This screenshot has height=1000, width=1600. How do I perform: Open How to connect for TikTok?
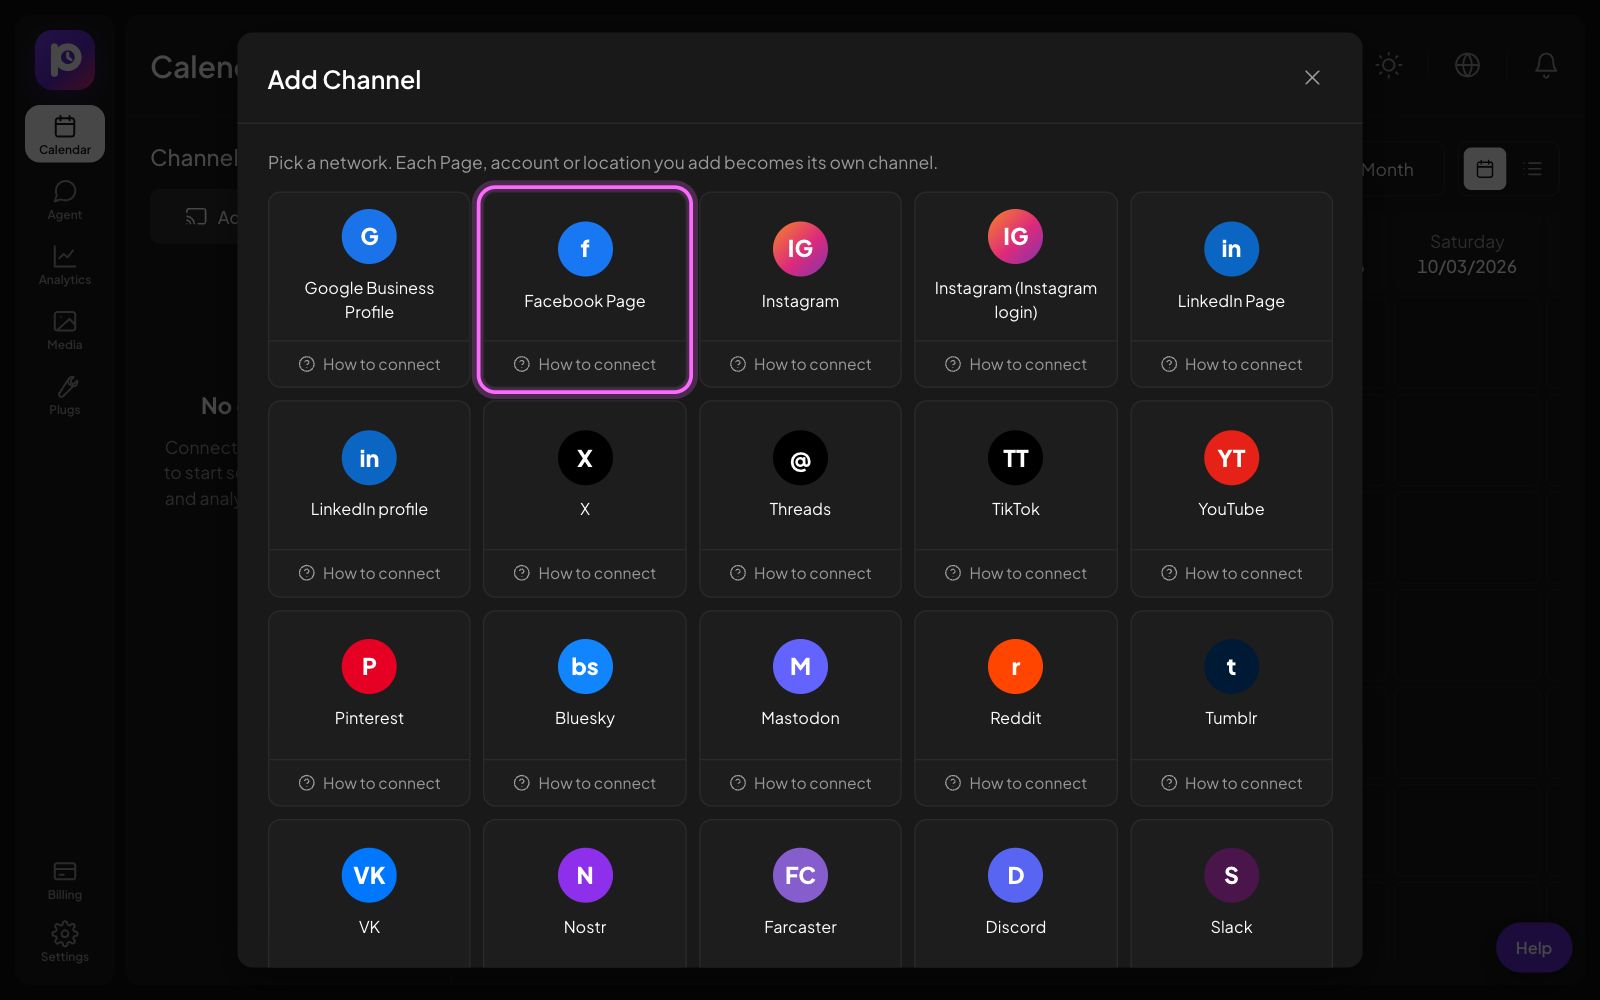click(1016, 573)
